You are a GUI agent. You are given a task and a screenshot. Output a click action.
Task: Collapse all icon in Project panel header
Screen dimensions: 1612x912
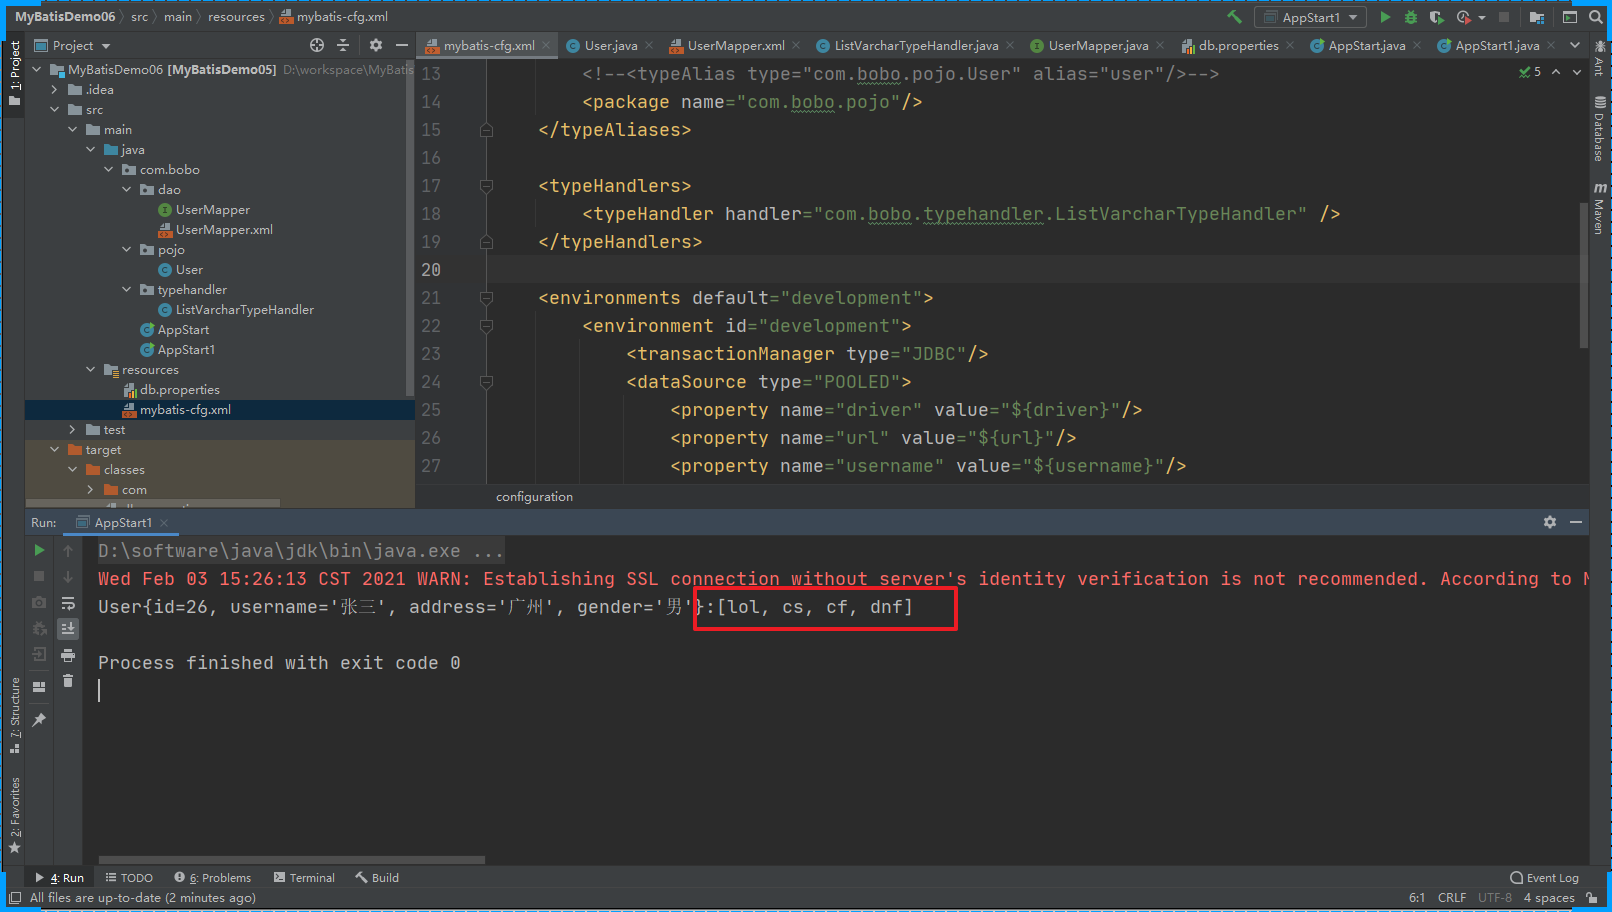point(343,45)
